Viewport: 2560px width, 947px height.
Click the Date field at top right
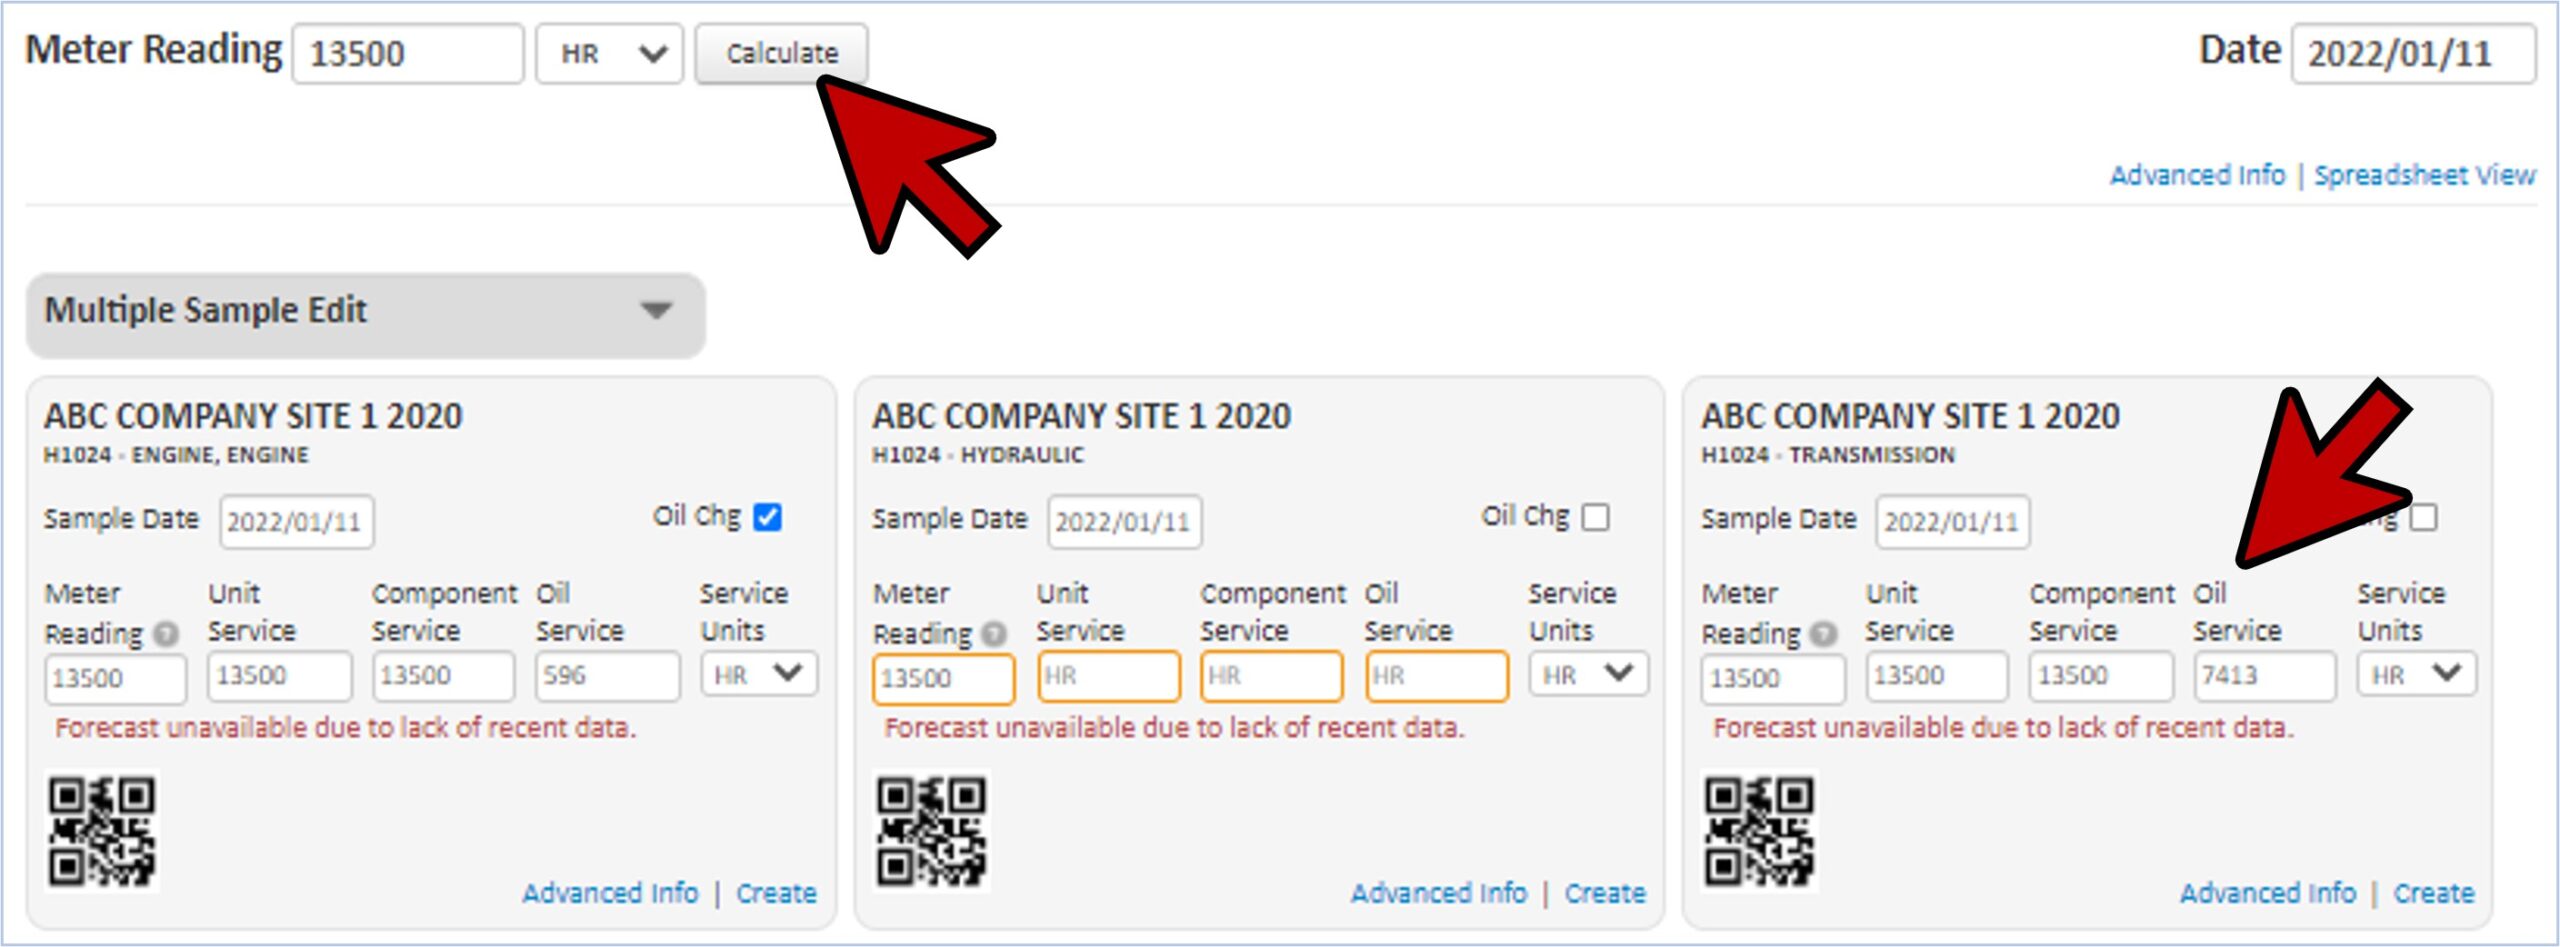(2412, 54)
